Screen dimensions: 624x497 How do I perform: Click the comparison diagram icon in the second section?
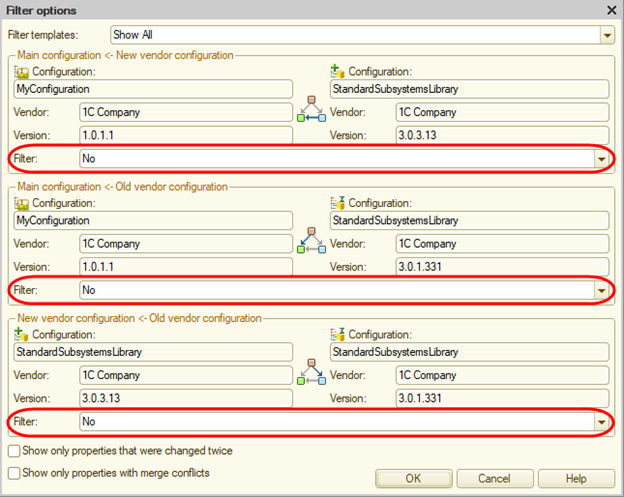coord(311,241)
